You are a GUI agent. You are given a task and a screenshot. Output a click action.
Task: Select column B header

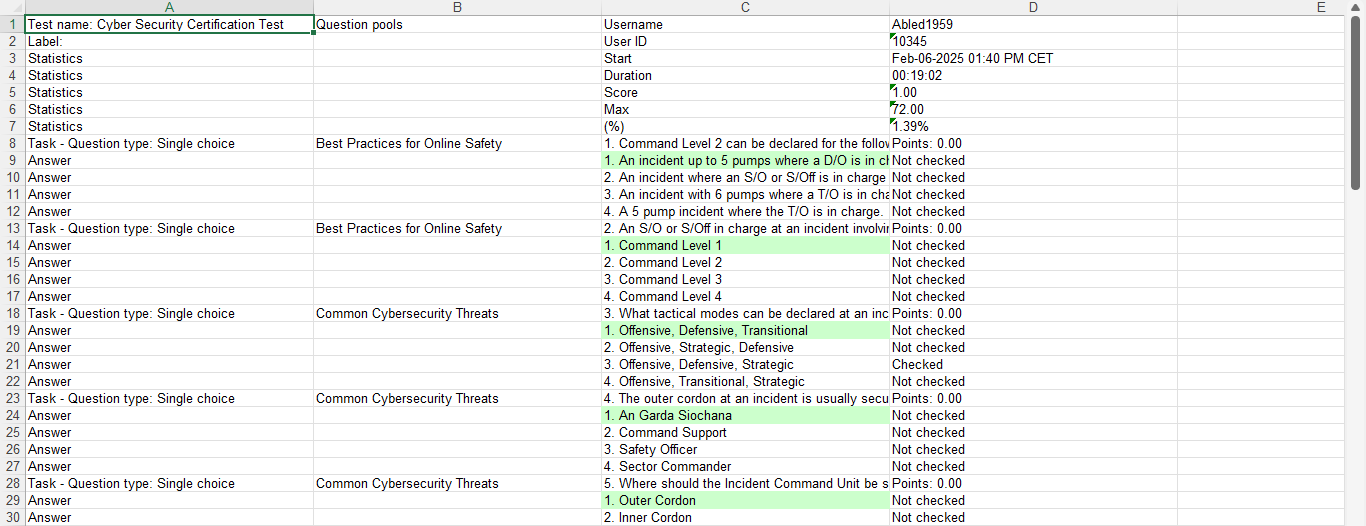457,7
